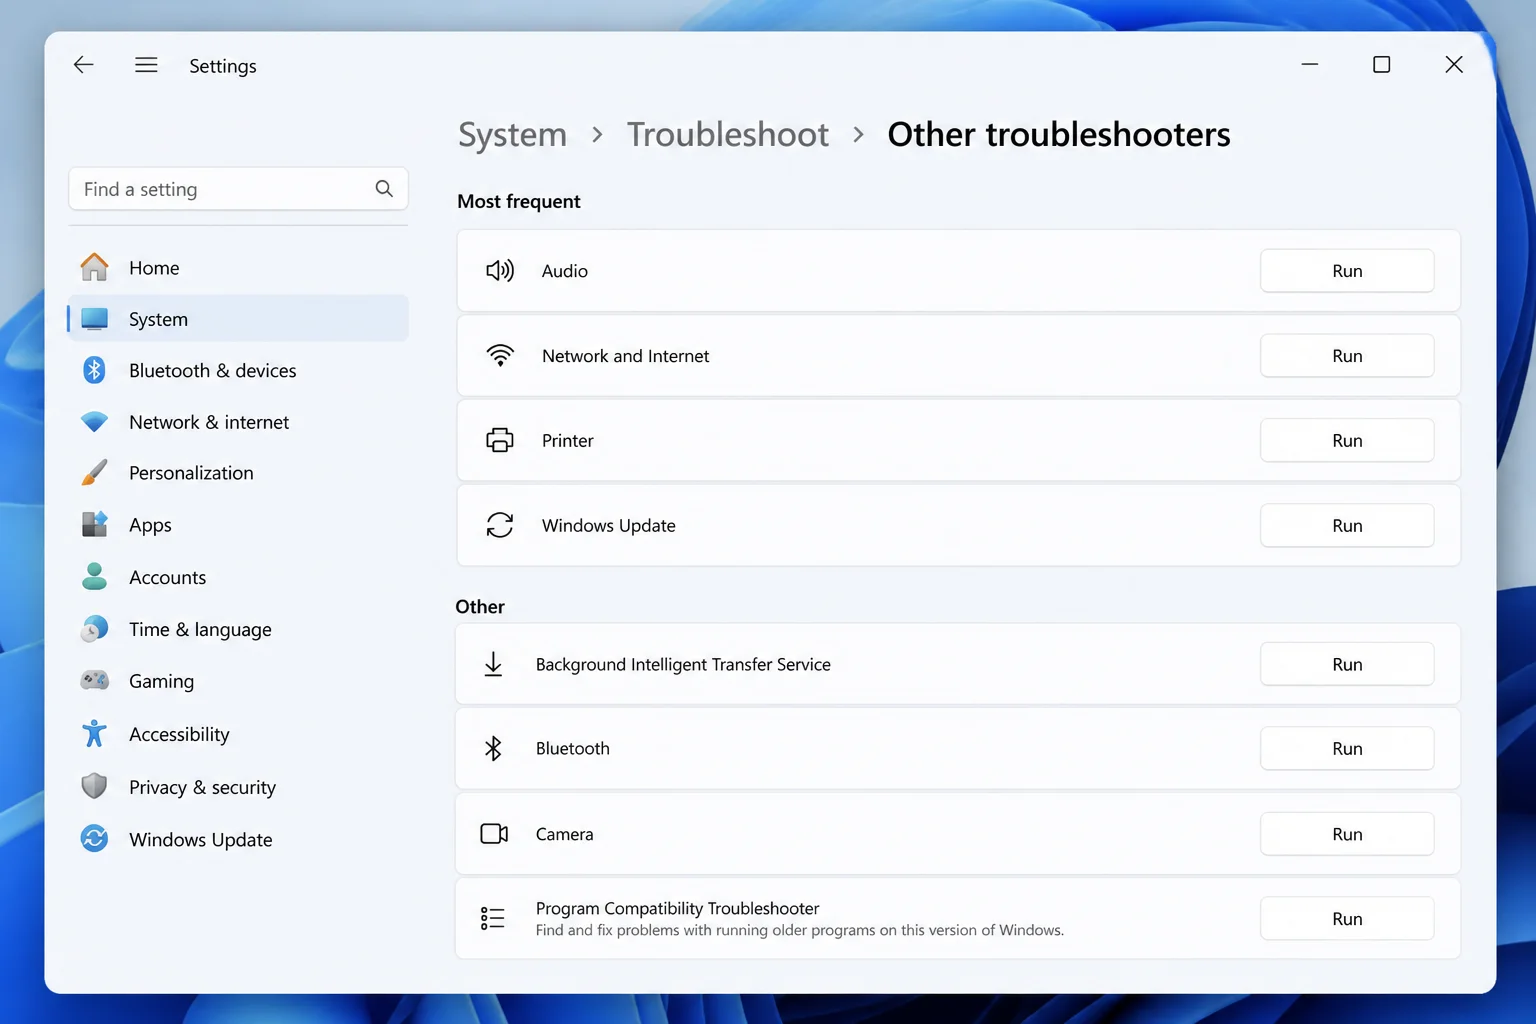Click the Audio speaker icon
This screenshot has height=1024, width=1536.
point(500,271)
